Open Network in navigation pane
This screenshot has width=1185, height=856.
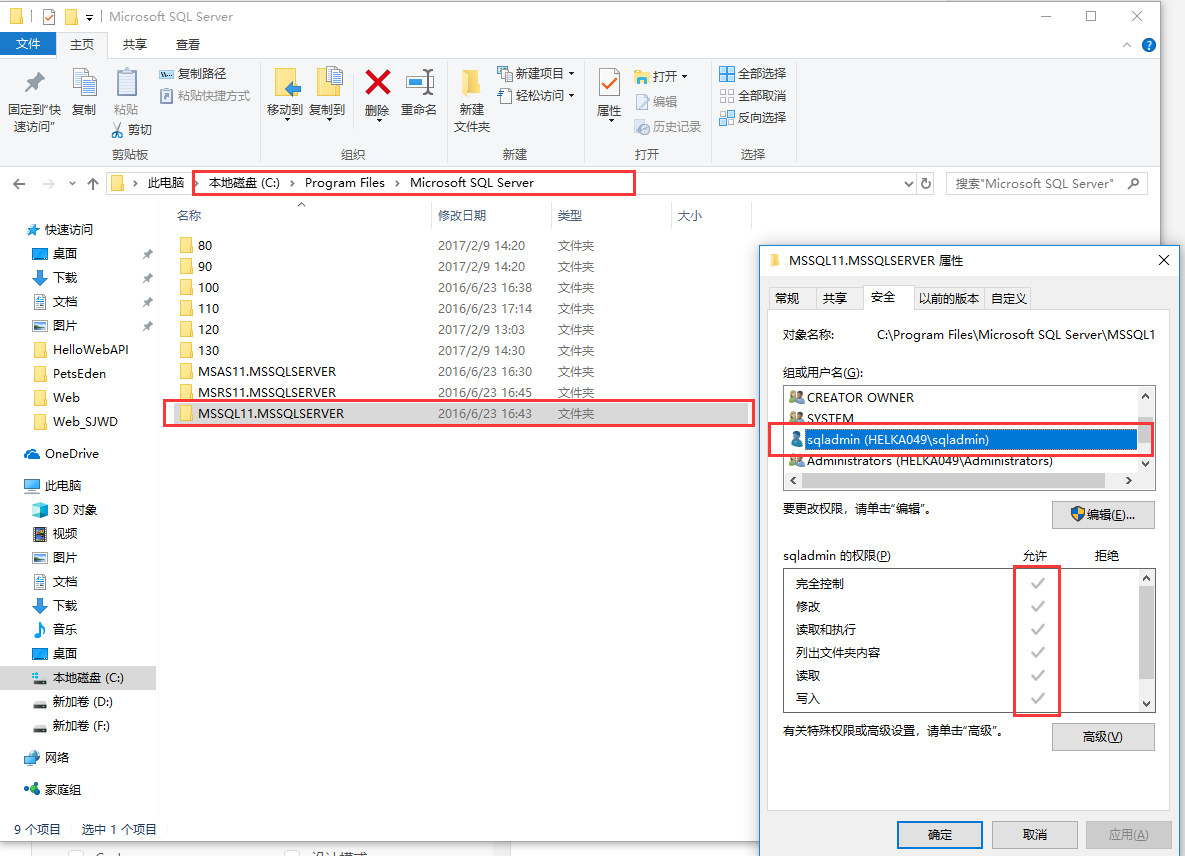[47, 758]
